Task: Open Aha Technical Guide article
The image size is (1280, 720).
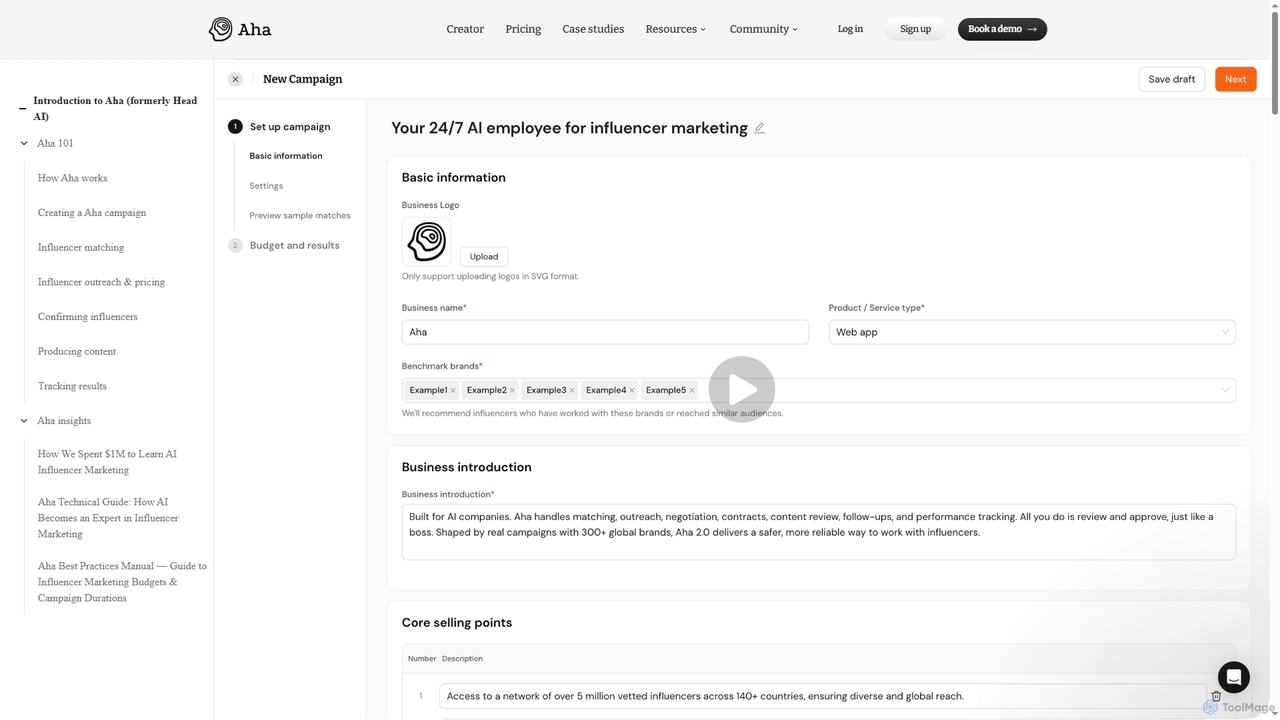Action: 108,518
